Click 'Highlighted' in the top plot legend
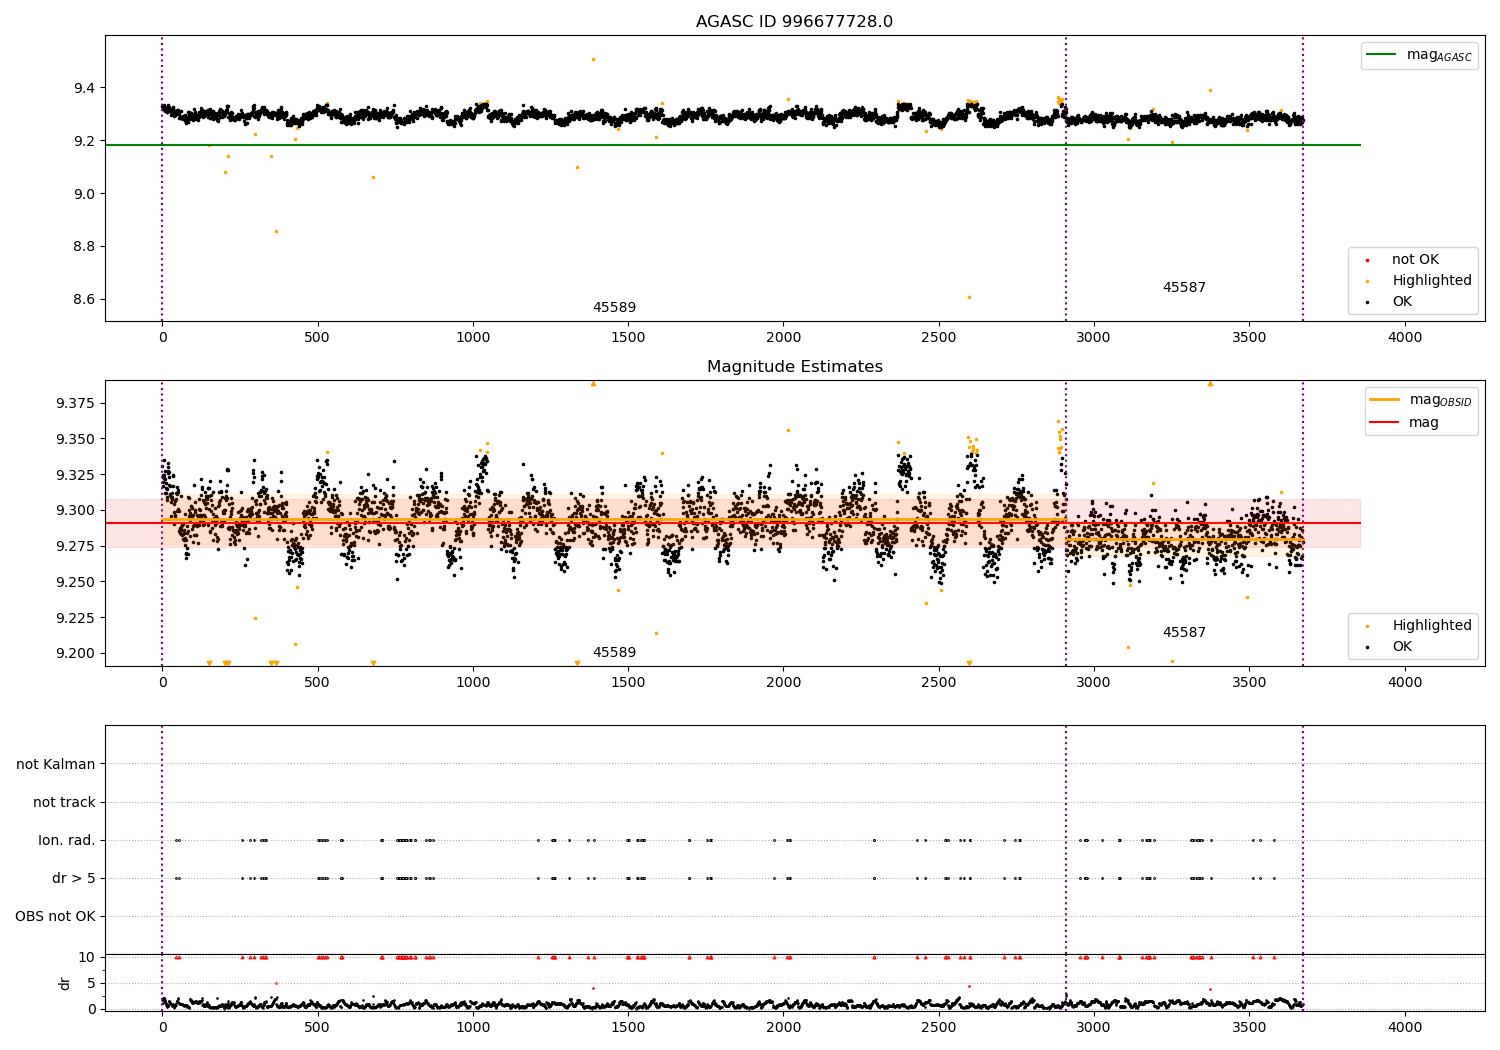The image size is (1500, 1050). pos(1432,281)
